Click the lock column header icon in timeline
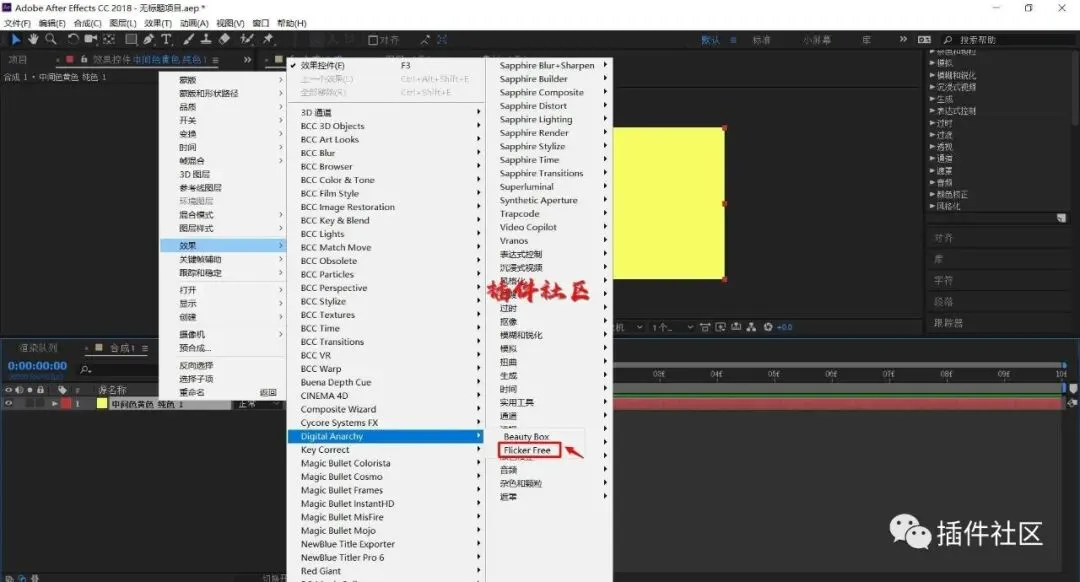Image resolution: width=1080 pixels, height=582 pixels. [41, 390]
